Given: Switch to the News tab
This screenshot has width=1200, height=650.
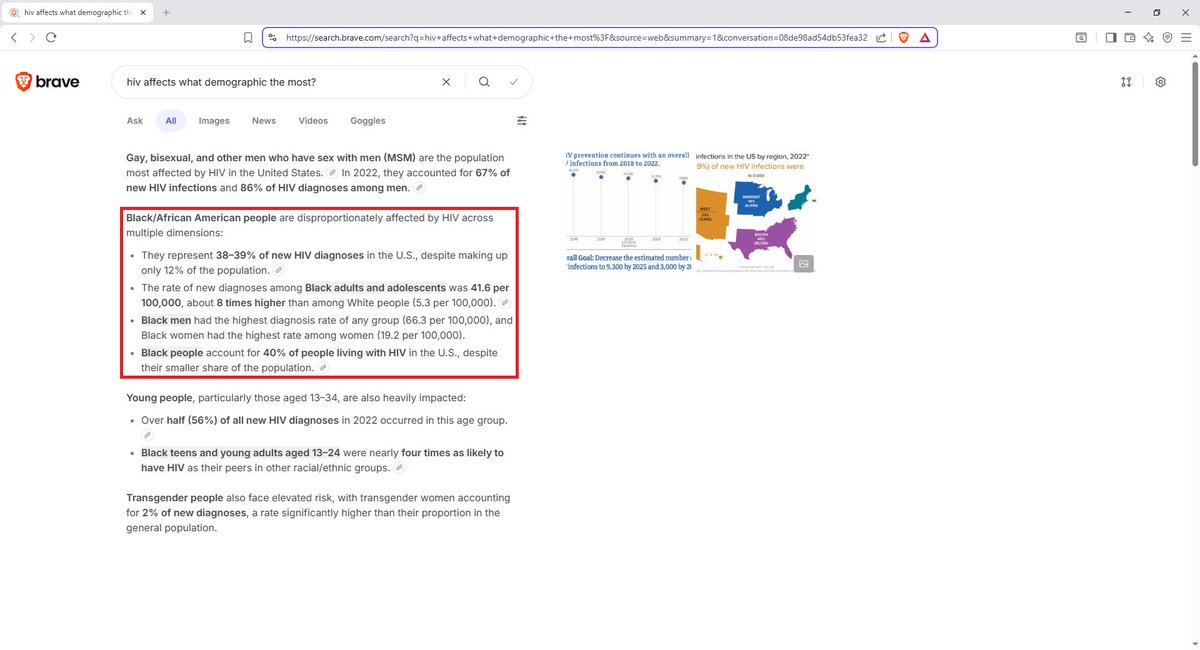Looking at the screenshot, I should click(x=264, y=121).
